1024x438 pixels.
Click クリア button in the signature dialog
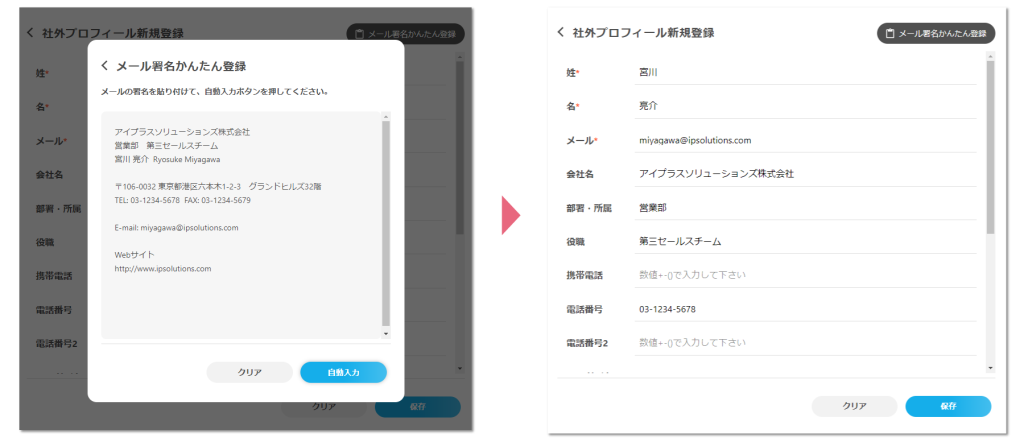[249, 372]
